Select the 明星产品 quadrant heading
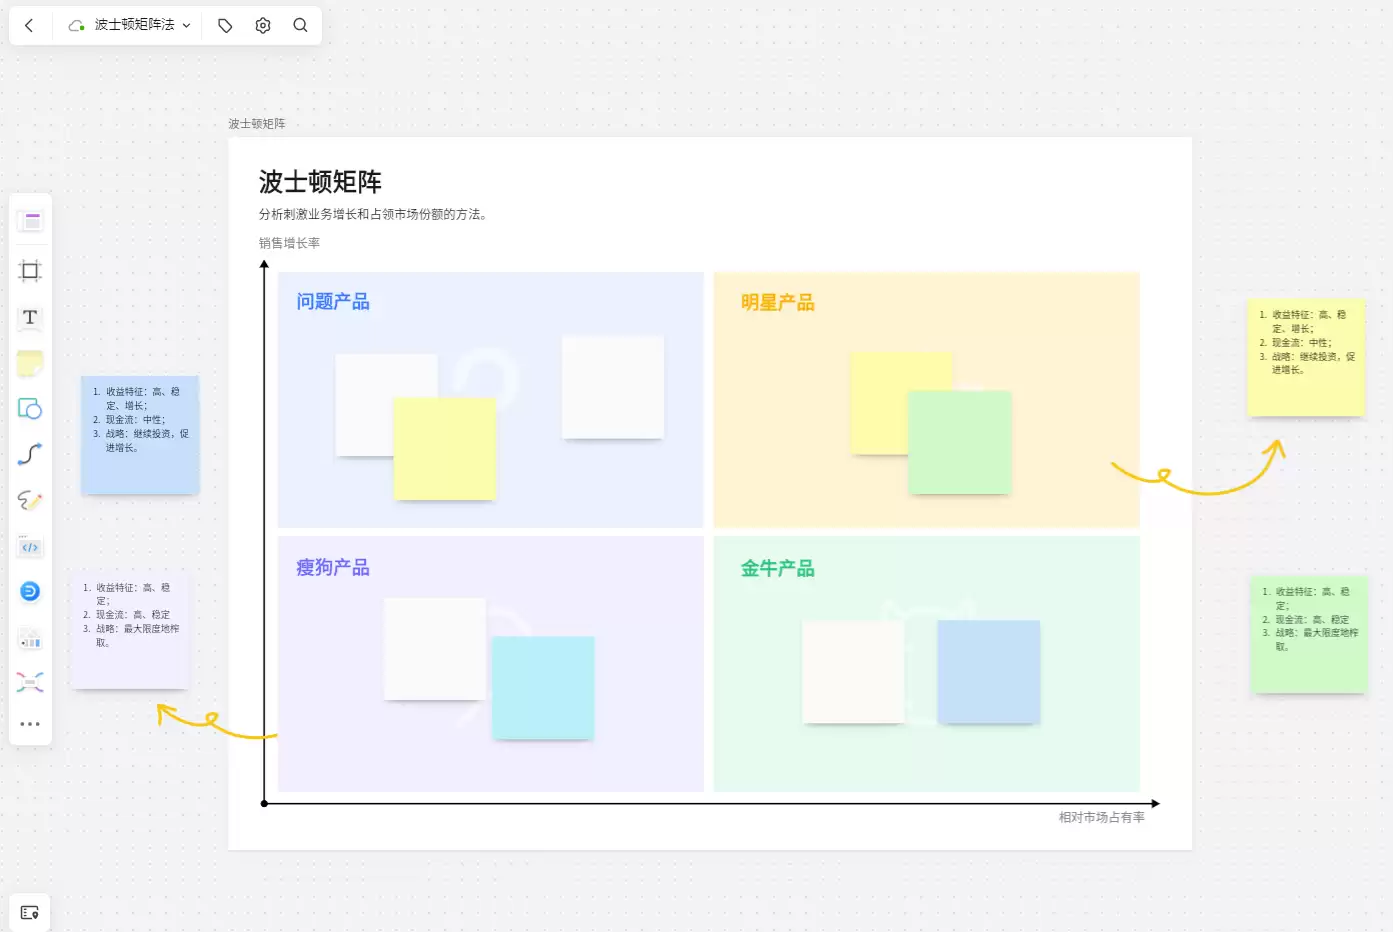 pos(778,302)
